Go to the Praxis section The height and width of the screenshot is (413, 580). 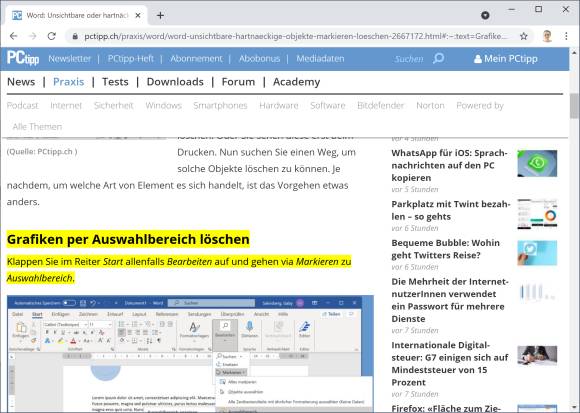tap(69, 82)
